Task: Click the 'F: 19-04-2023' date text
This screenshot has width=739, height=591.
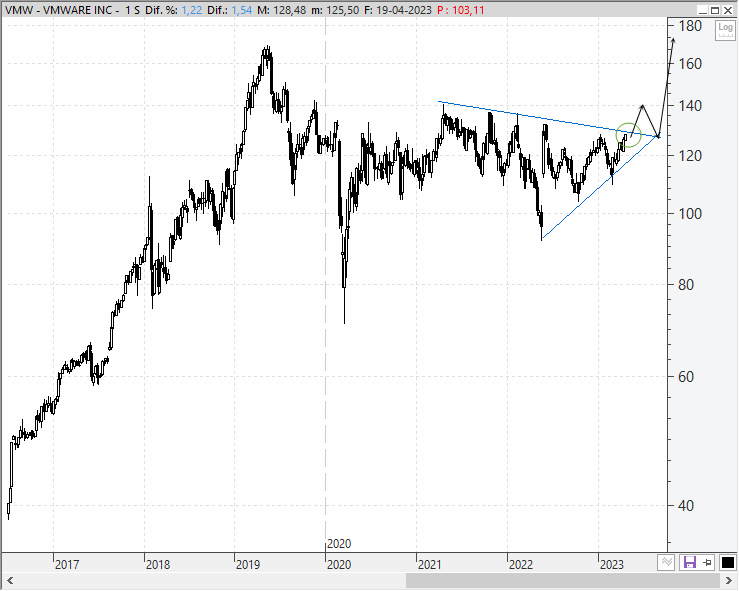Action: tap(398, 10)
